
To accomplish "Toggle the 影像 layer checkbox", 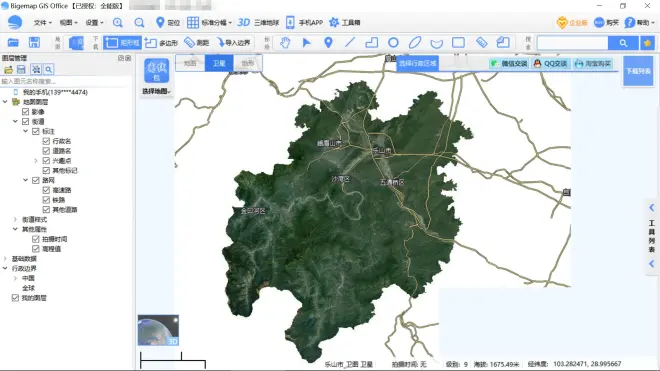I will pyautogui.click(x=25, y=112).
